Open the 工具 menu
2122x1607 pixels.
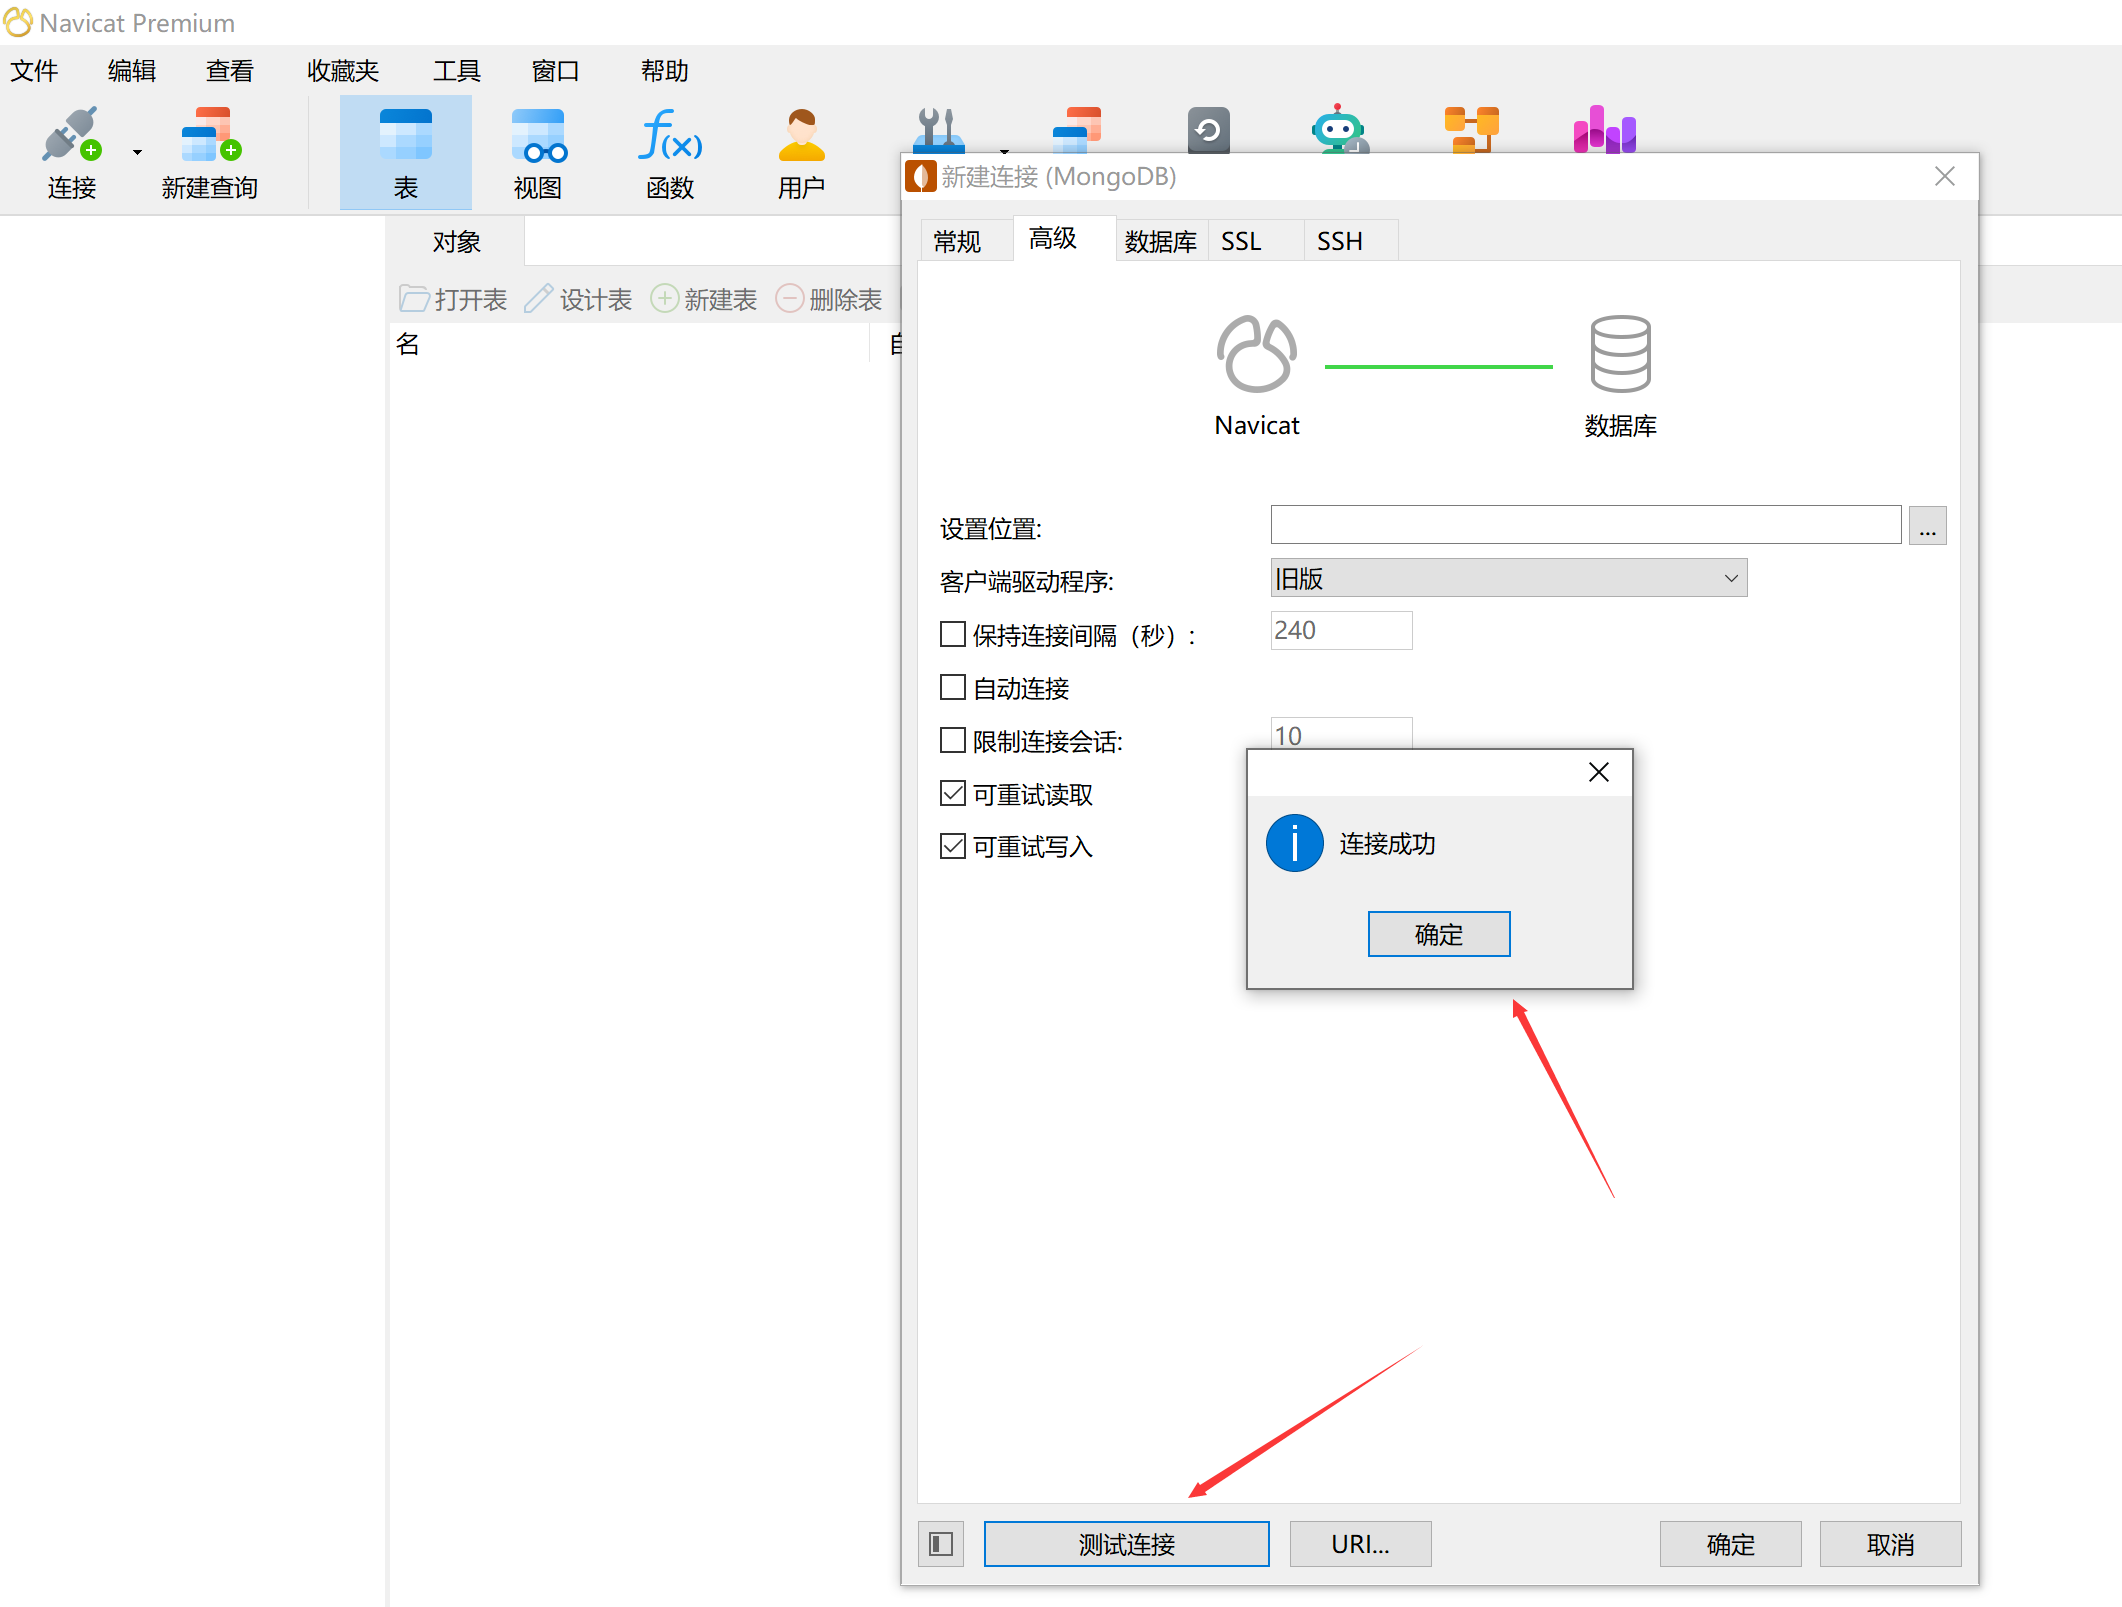(457, 71)
